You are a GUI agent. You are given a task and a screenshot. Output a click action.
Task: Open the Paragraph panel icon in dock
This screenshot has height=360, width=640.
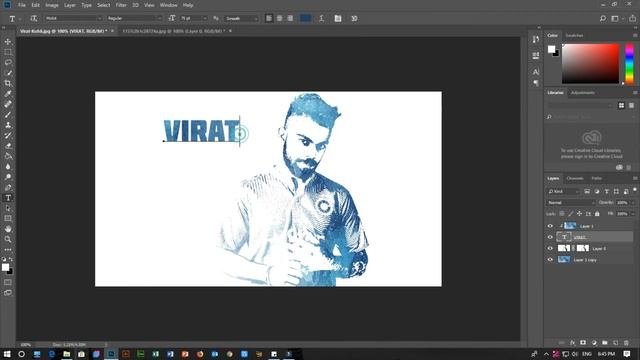click(536, 83)
